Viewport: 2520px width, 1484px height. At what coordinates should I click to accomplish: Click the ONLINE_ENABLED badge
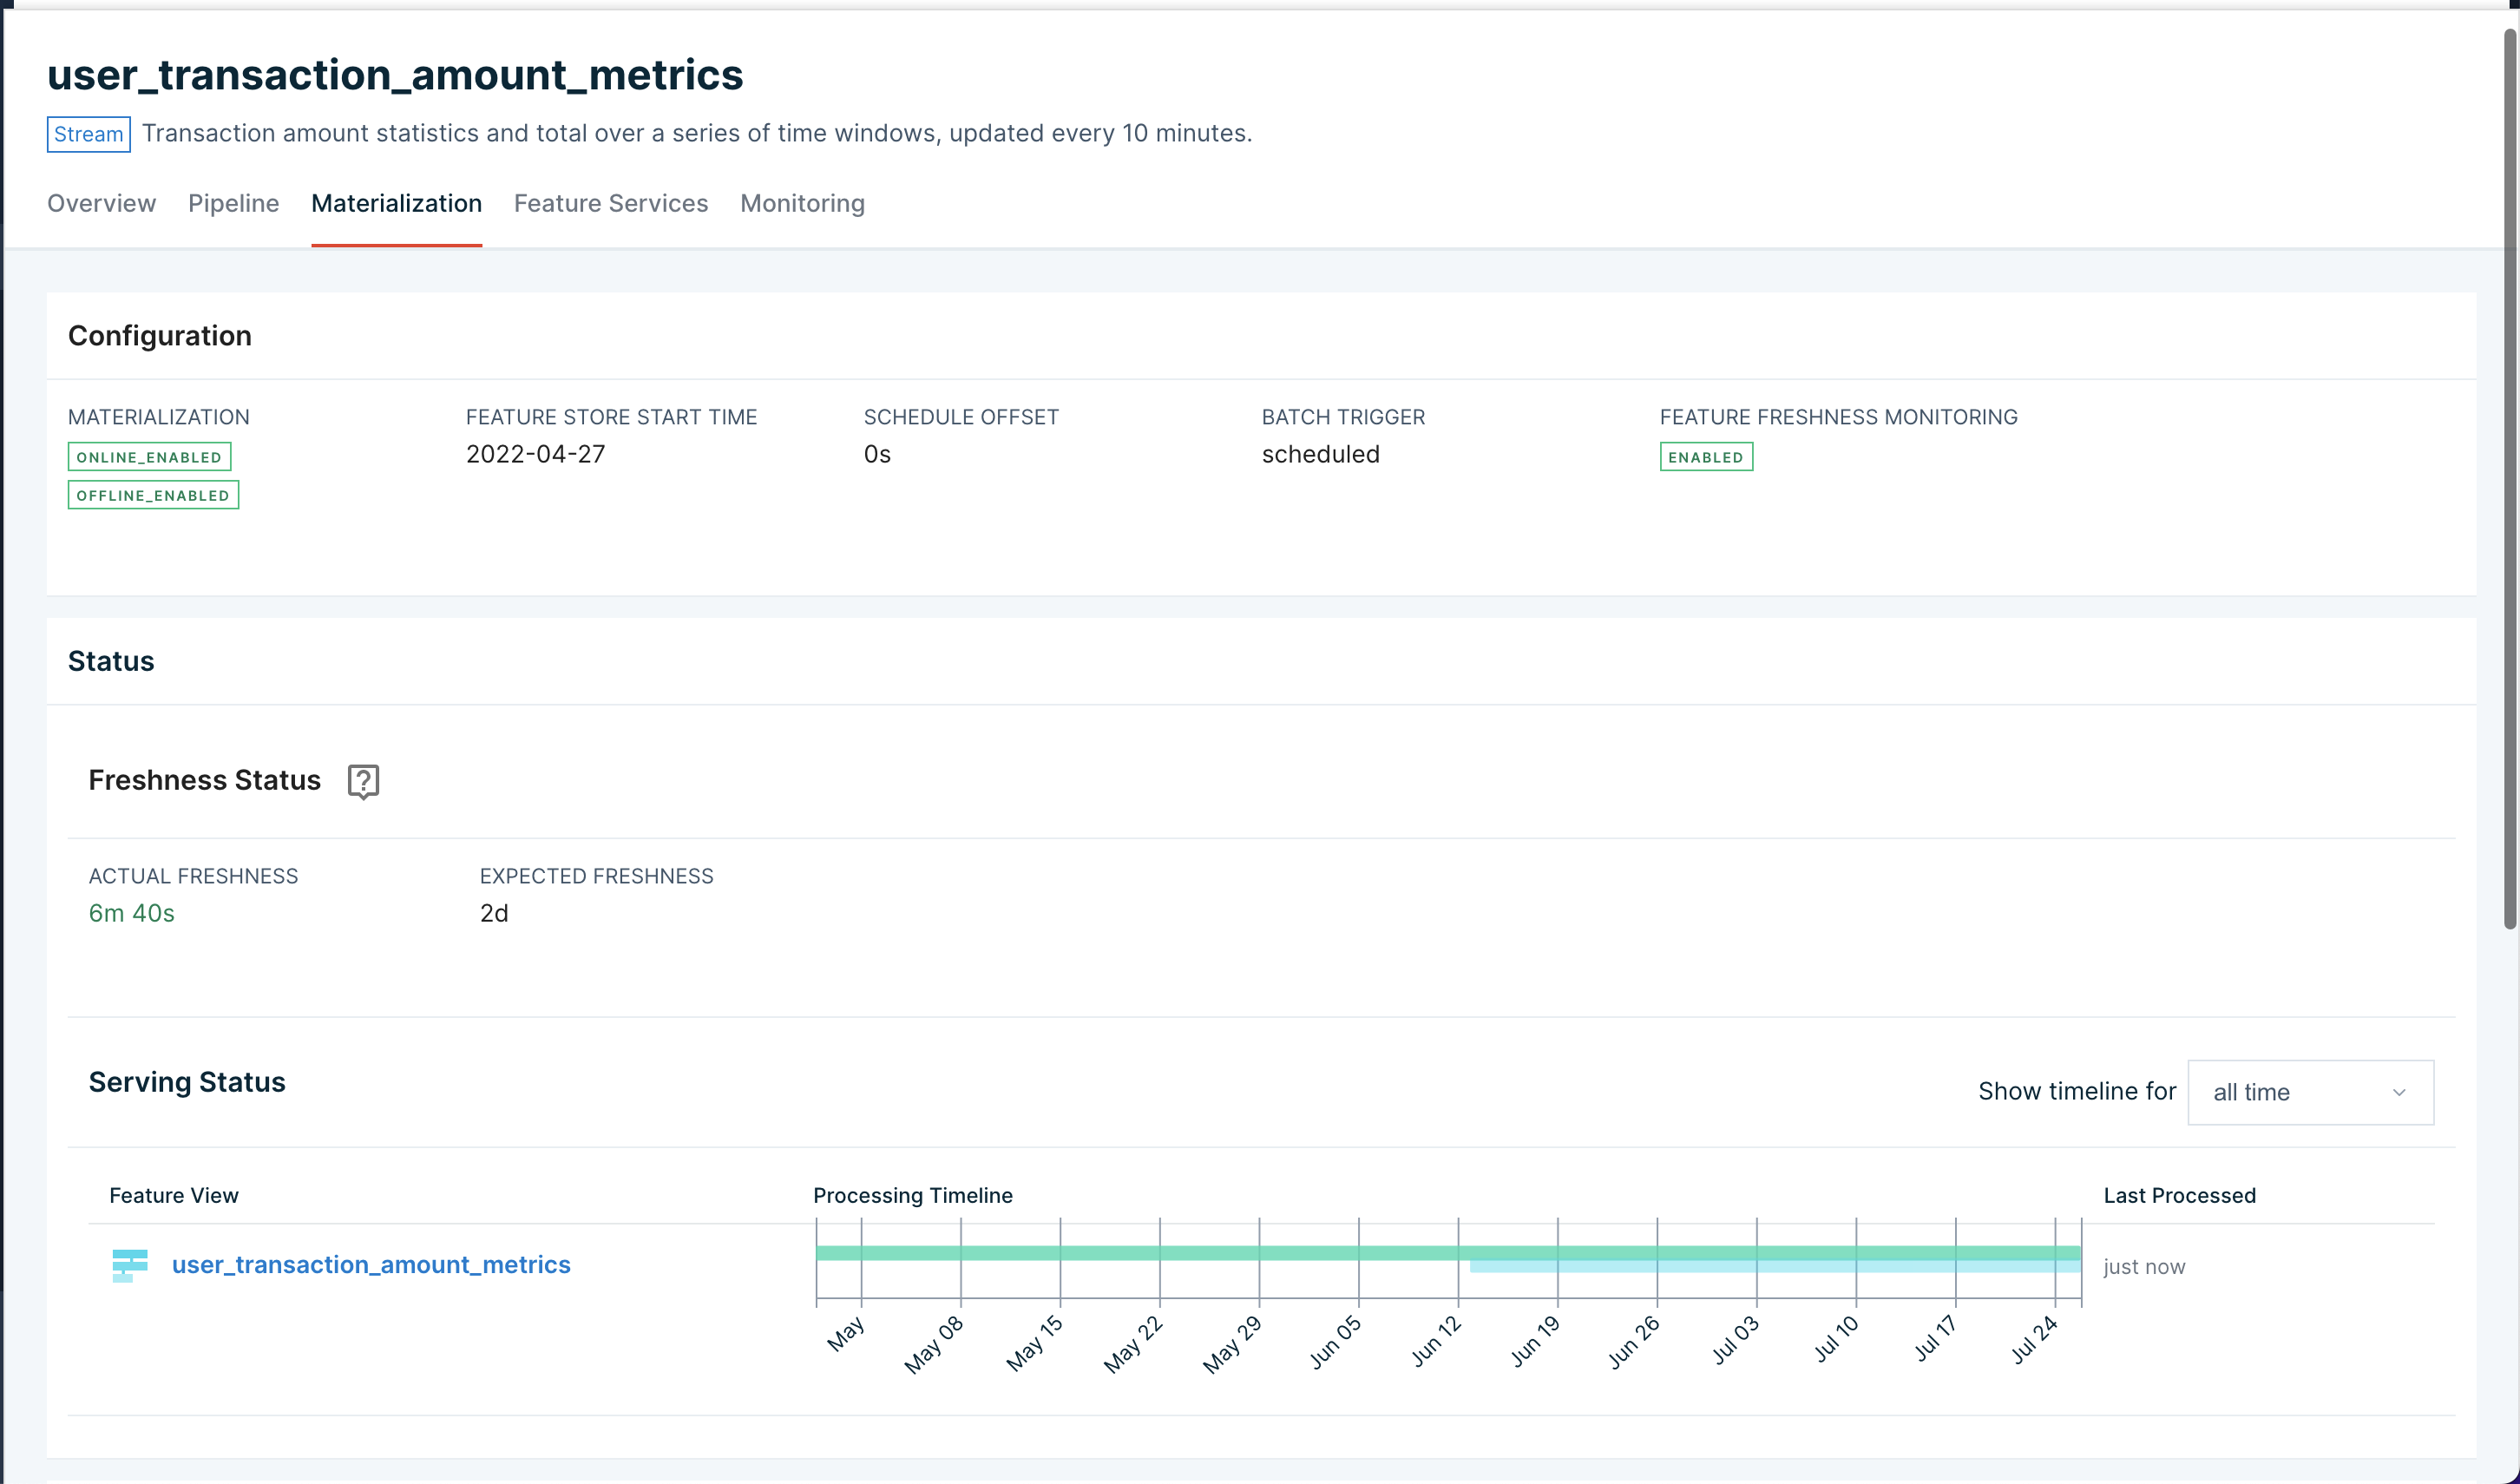150,457
